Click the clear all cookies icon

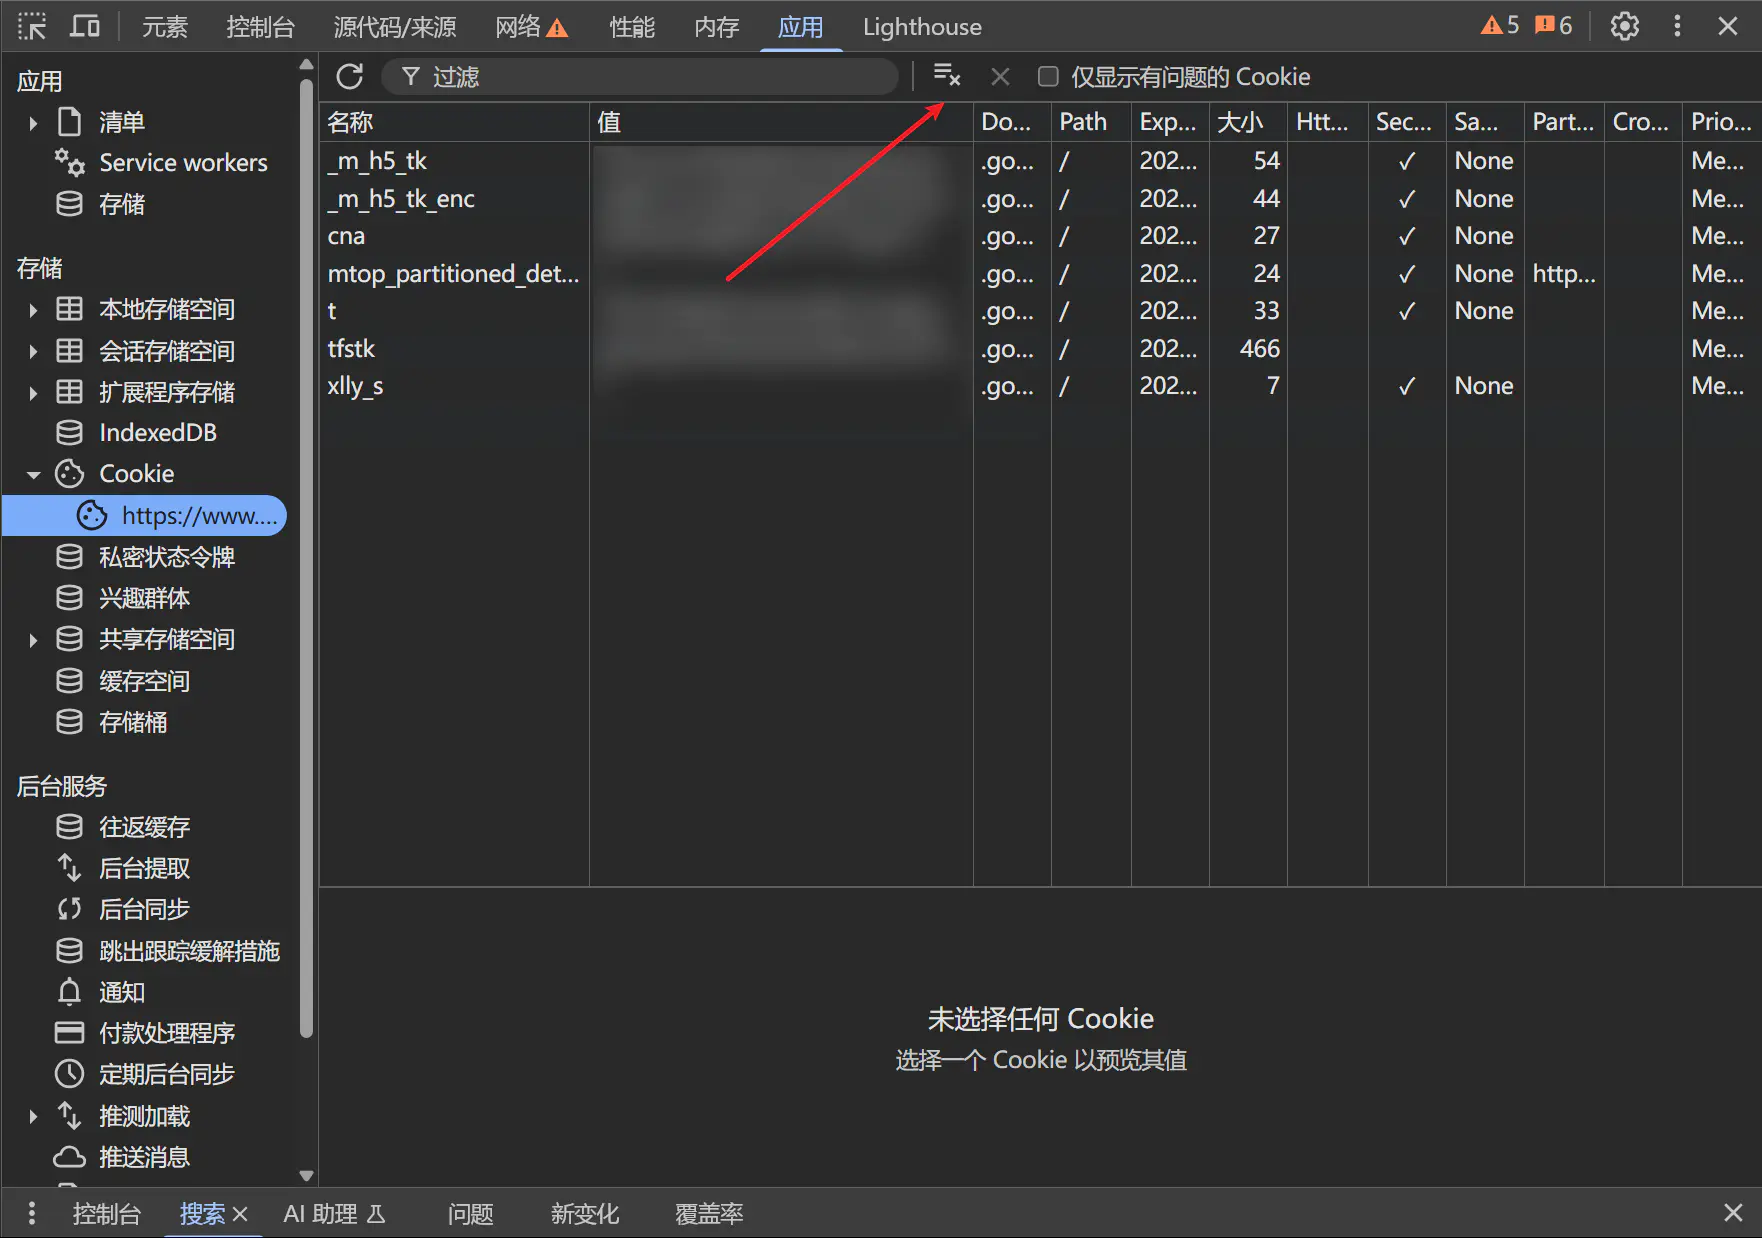946,76
